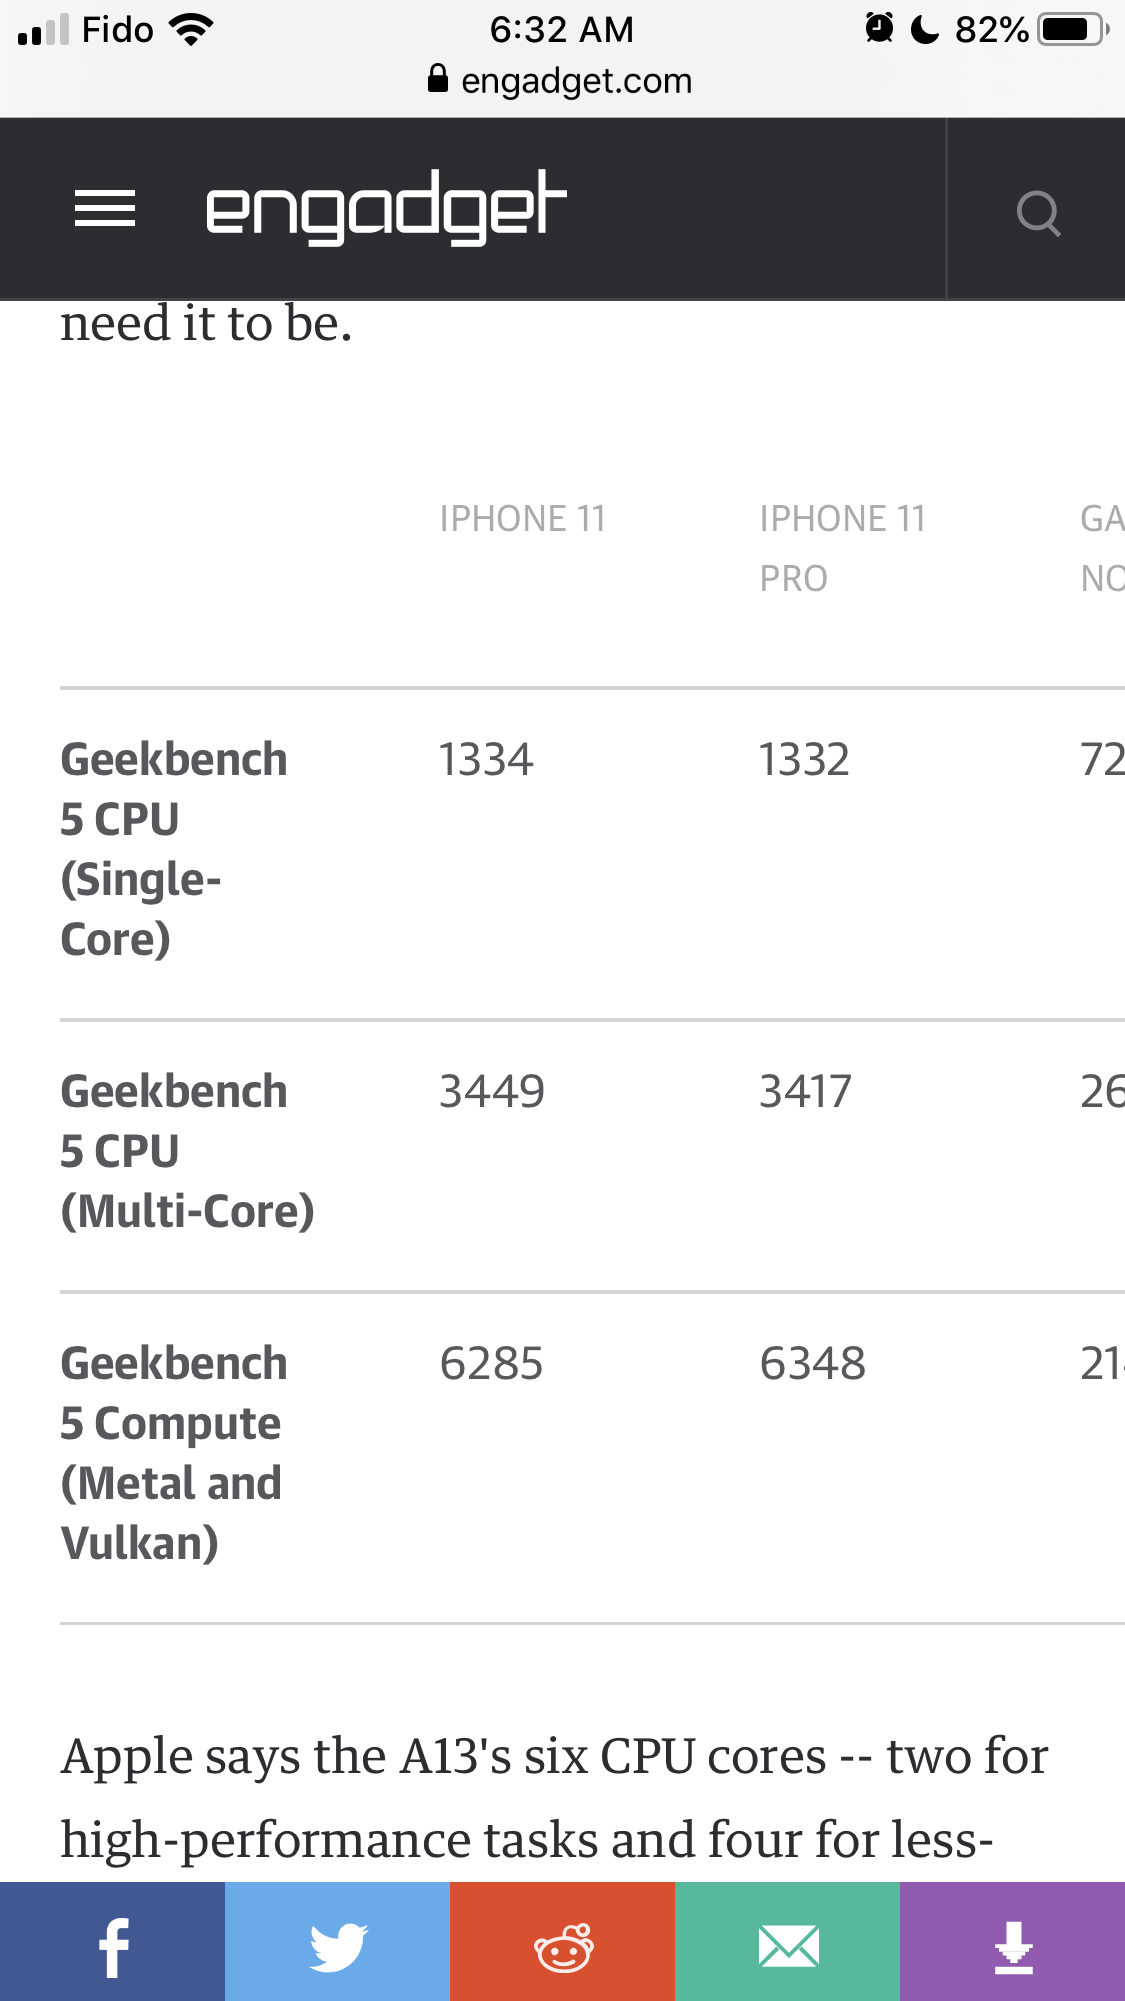
Task: Tap Geekbench 5 Compute (Metal and Vulkan) label
Action: tap(173, 1453)
